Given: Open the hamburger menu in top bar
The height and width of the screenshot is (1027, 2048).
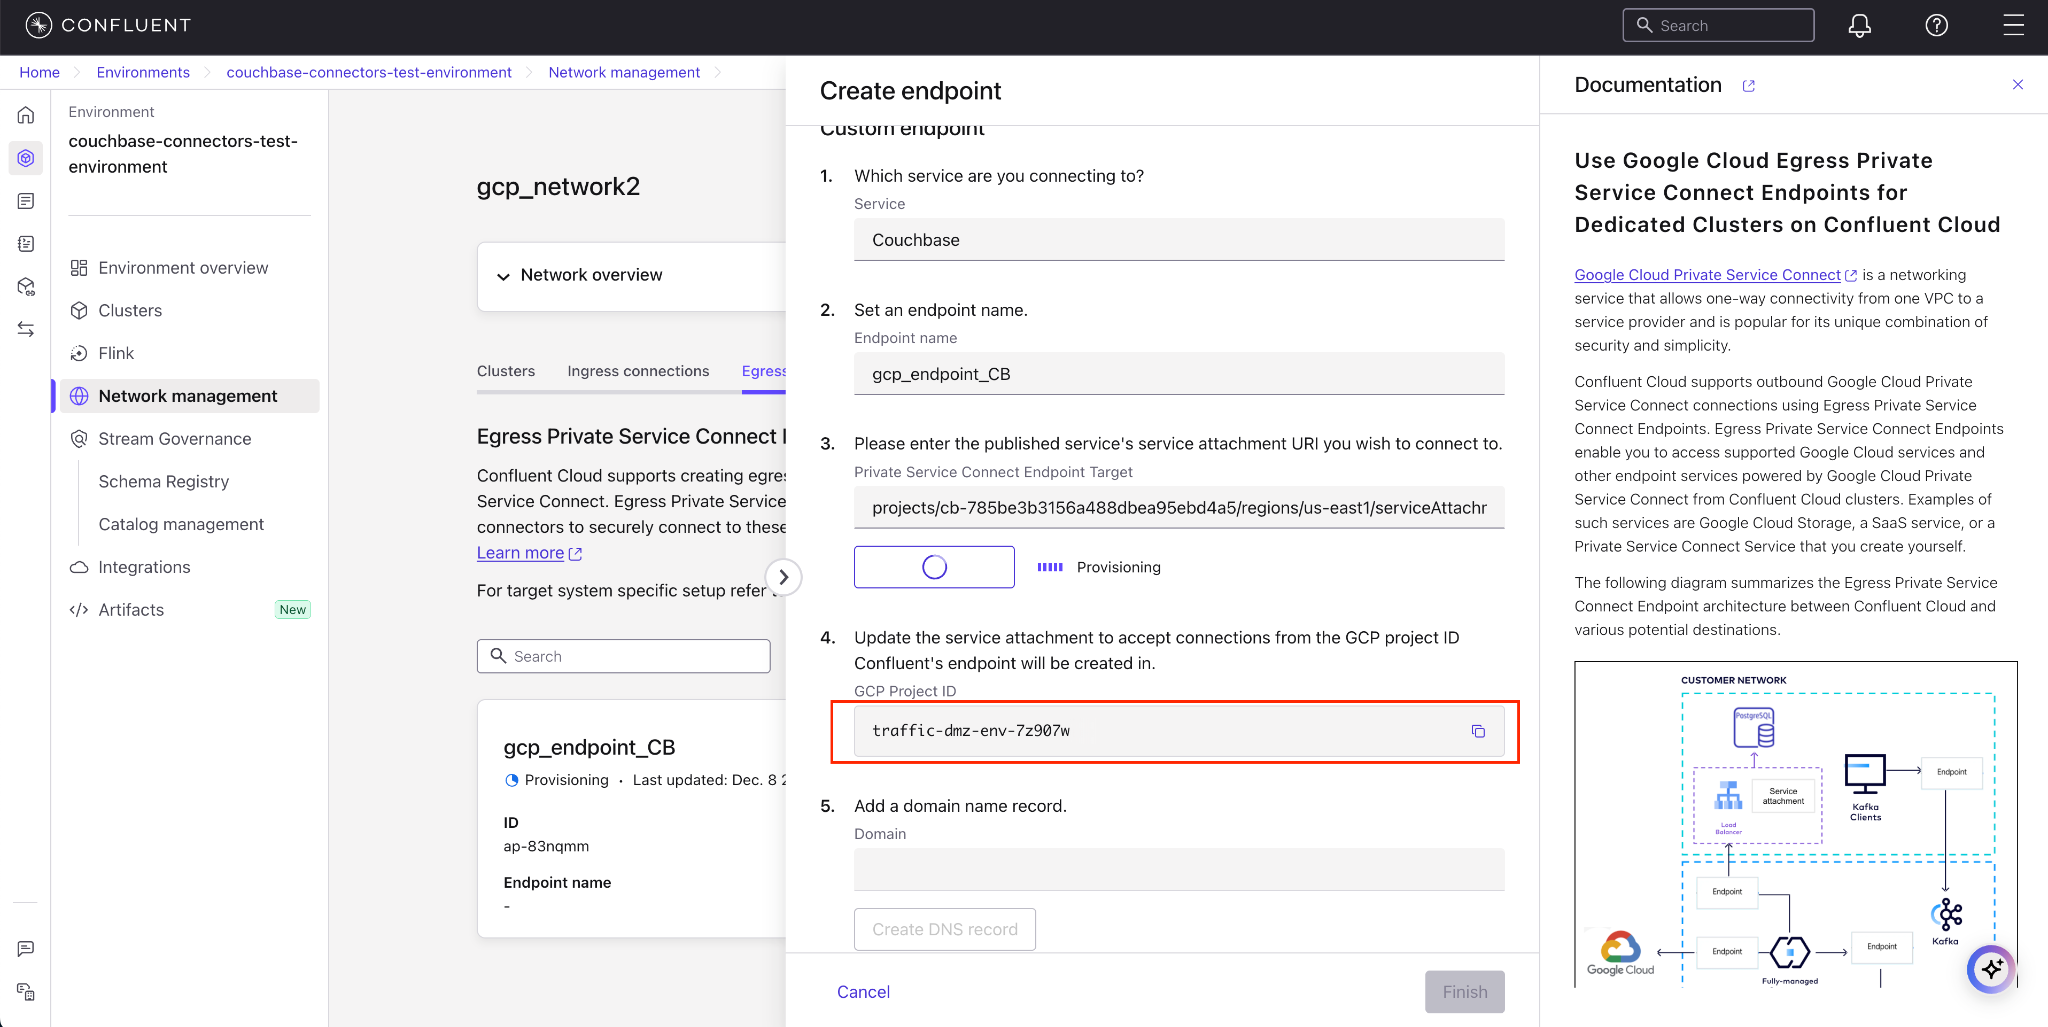Looking at the screenshot, I should coord(2013,26).
